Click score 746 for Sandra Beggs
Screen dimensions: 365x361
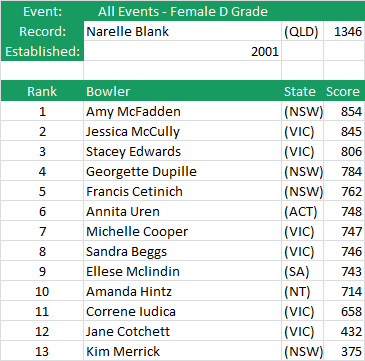pos(344,251)
